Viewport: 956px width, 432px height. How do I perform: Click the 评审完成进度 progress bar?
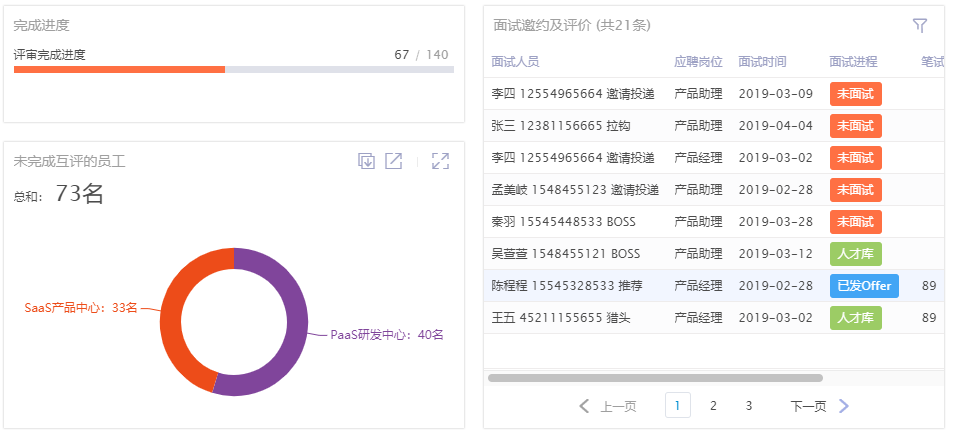[234, 69]
